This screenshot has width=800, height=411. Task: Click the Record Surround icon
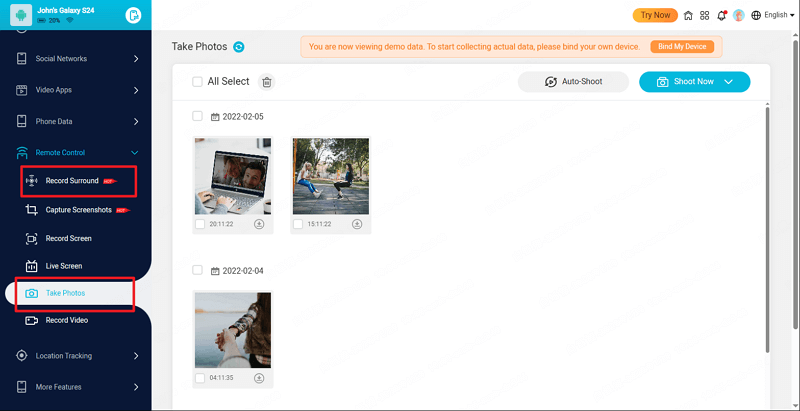(32, 181)
